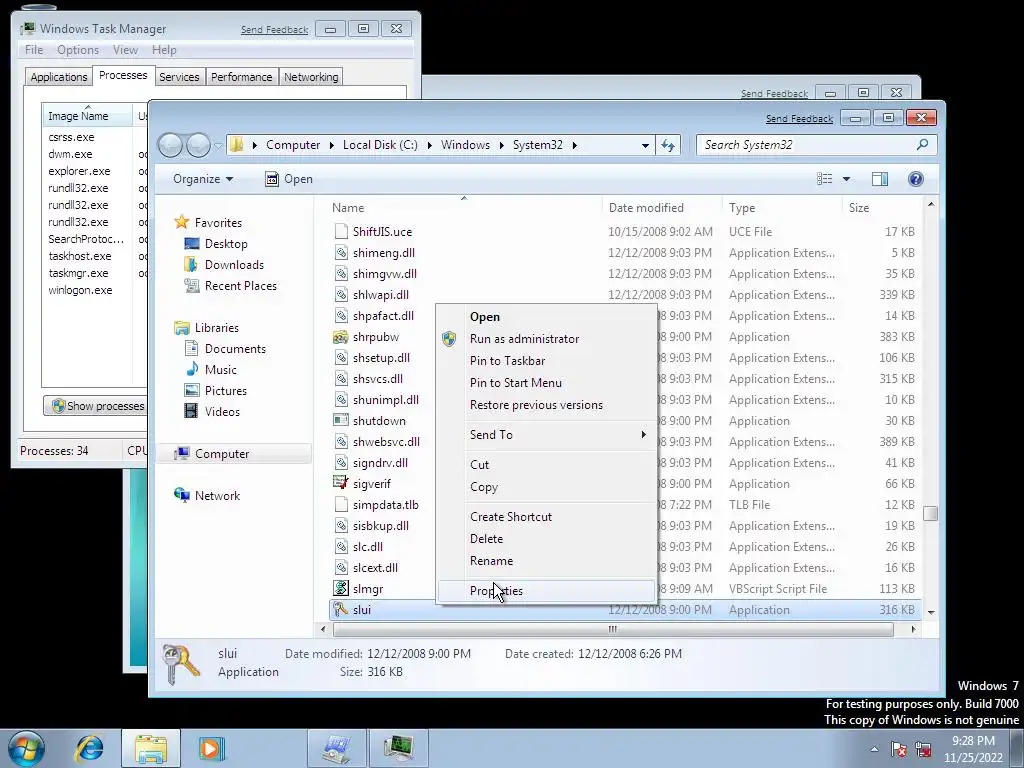Sort files by the Name column header
The height and width of the screenshot is (768, 1024).
click(x=465, y=208)
